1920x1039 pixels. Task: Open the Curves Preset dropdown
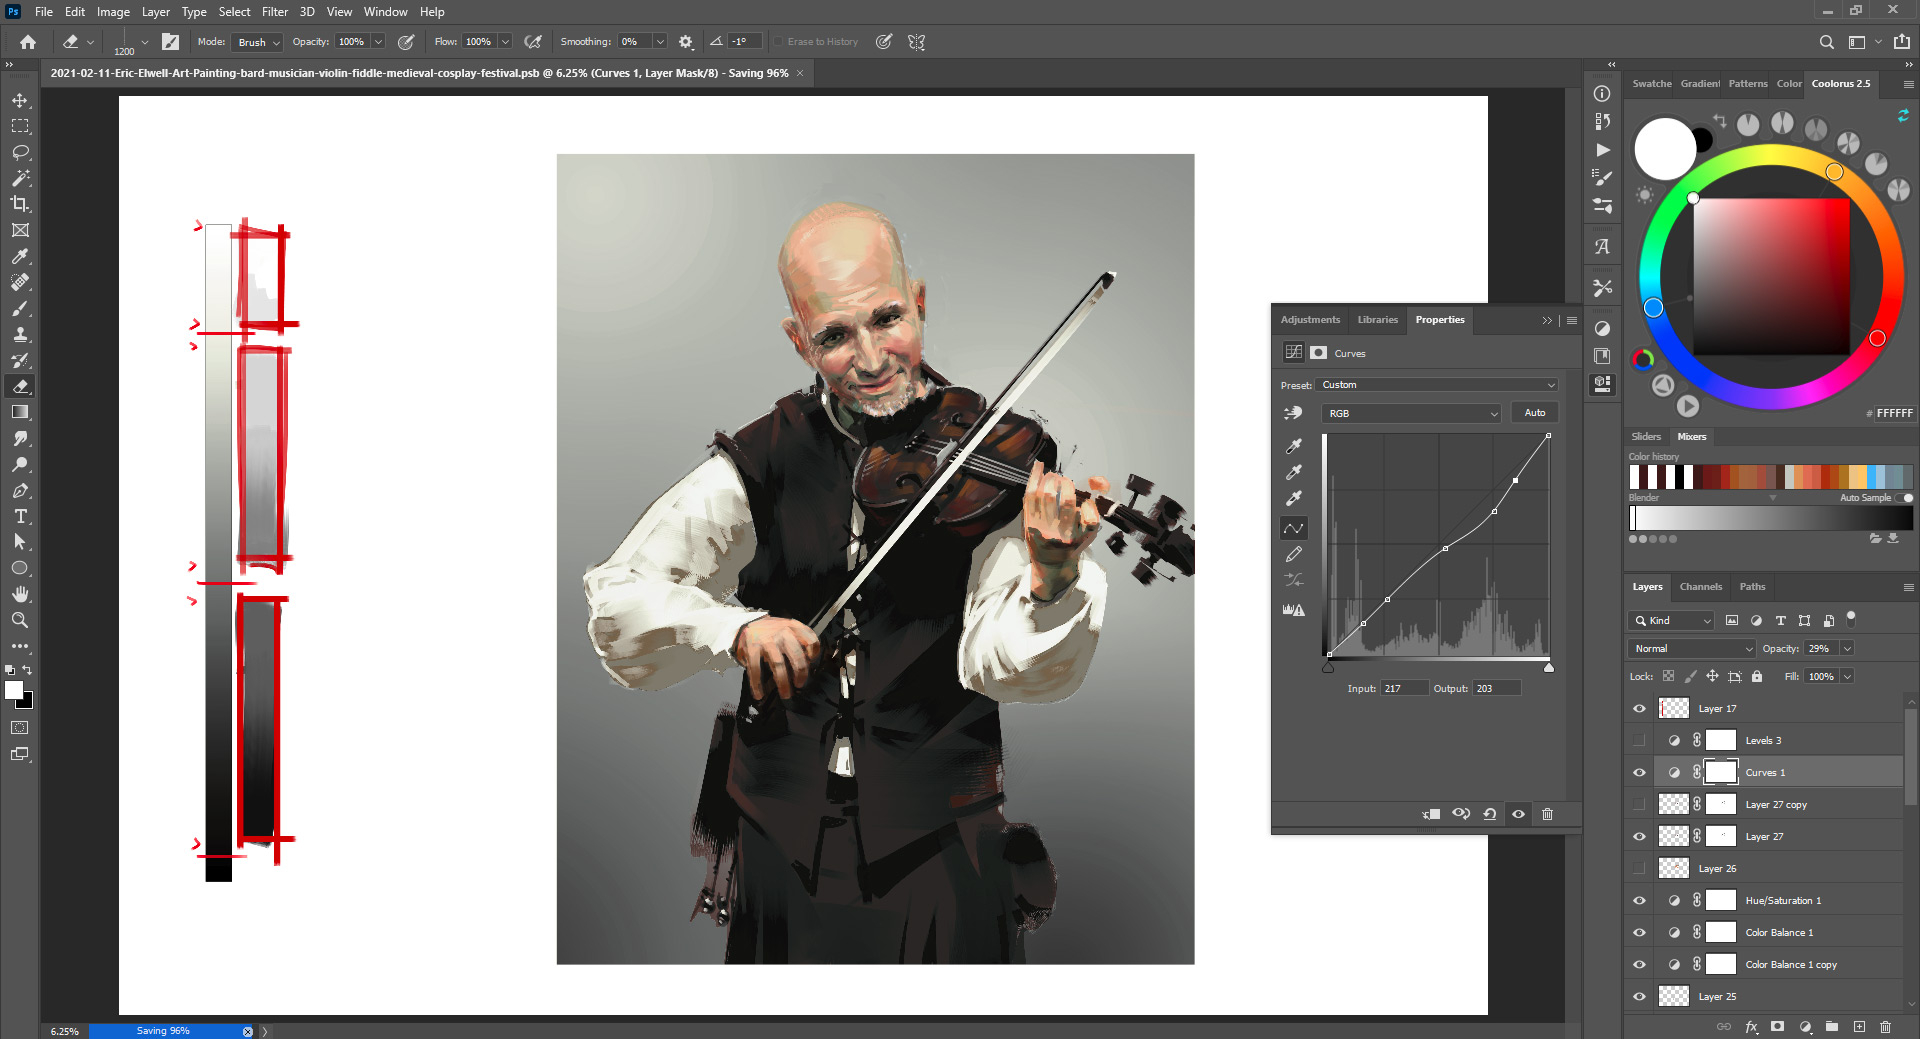pyautogui.click(x=1438, y=385)
